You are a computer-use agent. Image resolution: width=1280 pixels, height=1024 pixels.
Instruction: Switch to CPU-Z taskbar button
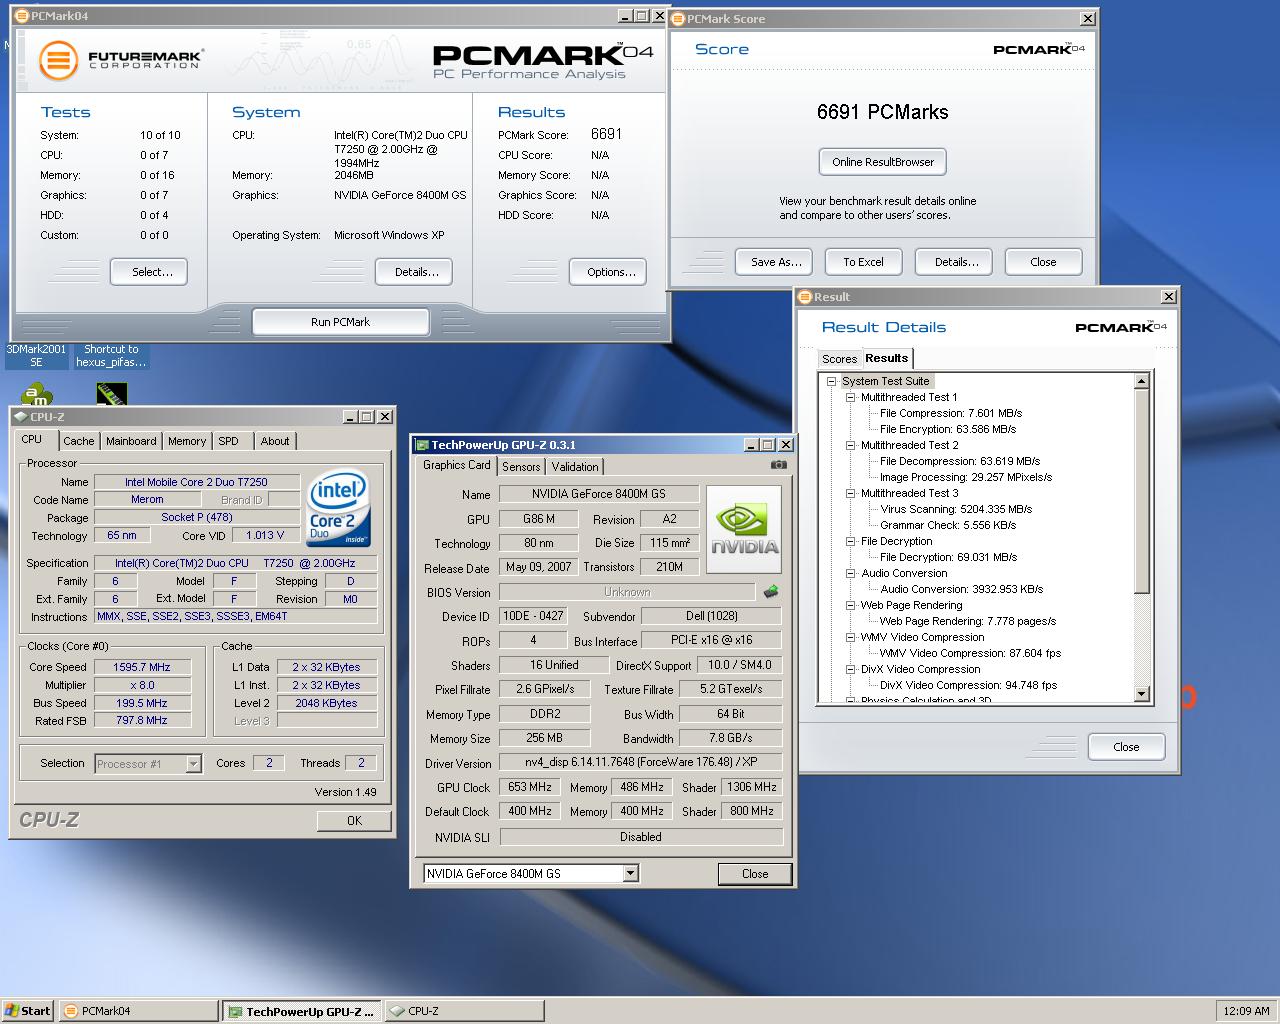[464, 1011]
